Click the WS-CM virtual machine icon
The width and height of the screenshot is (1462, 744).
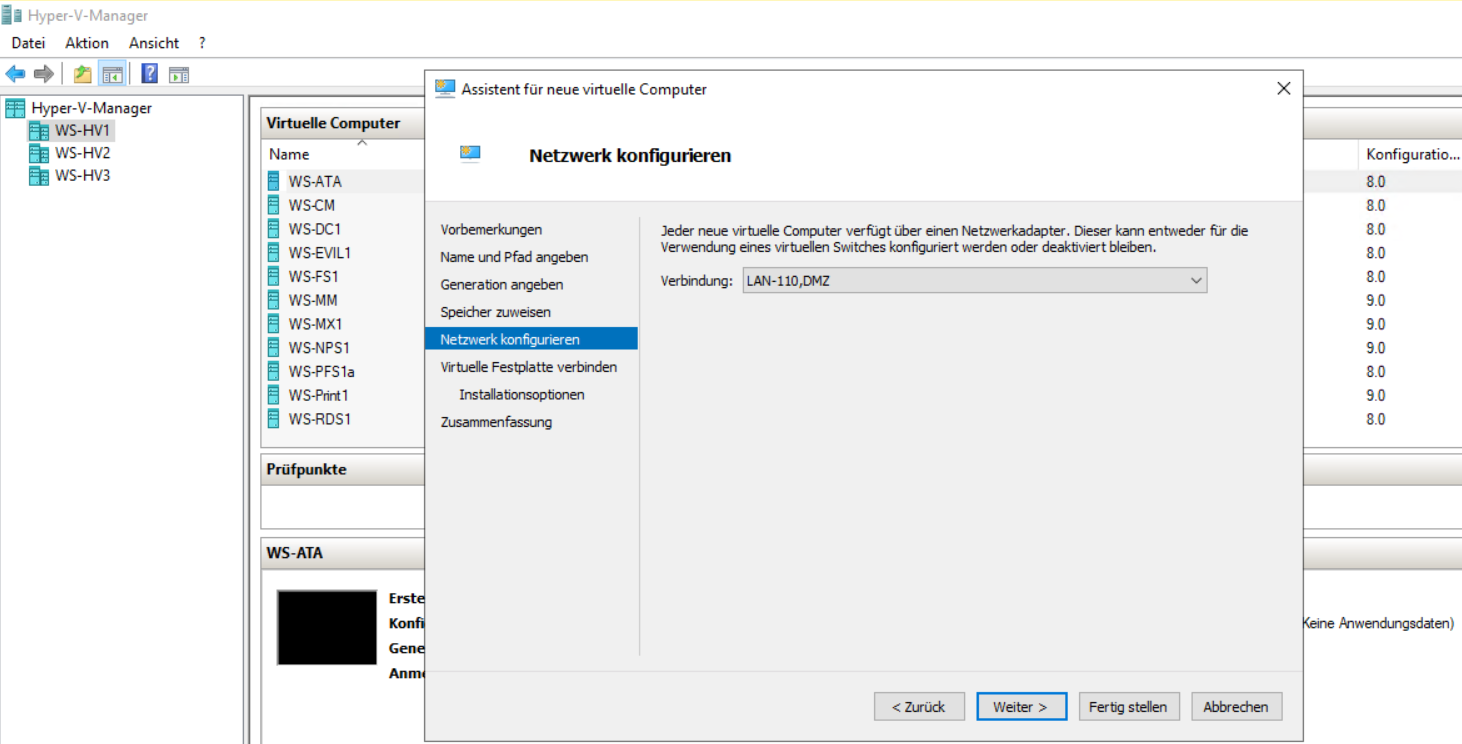click(x=275, y=205)
